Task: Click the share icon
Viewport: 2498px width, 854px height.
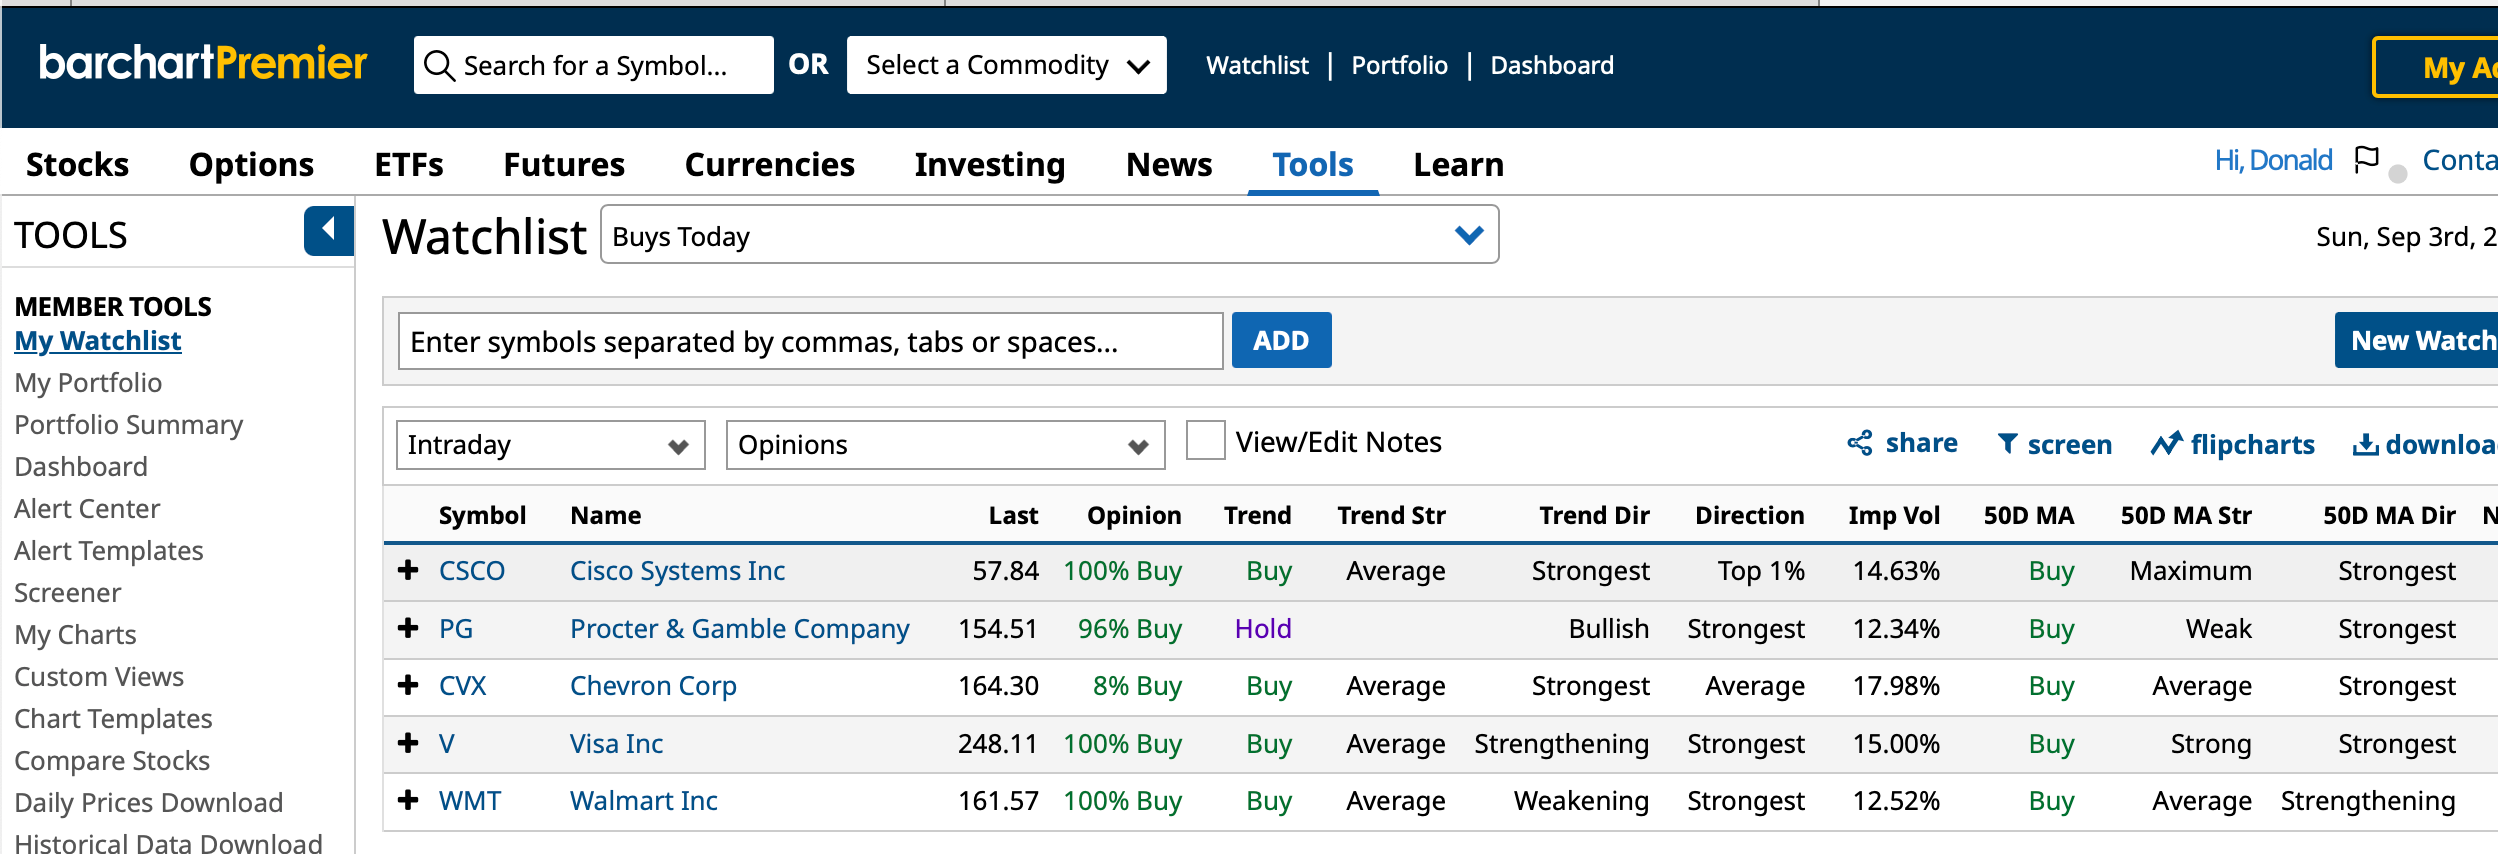Action: 1860,443
